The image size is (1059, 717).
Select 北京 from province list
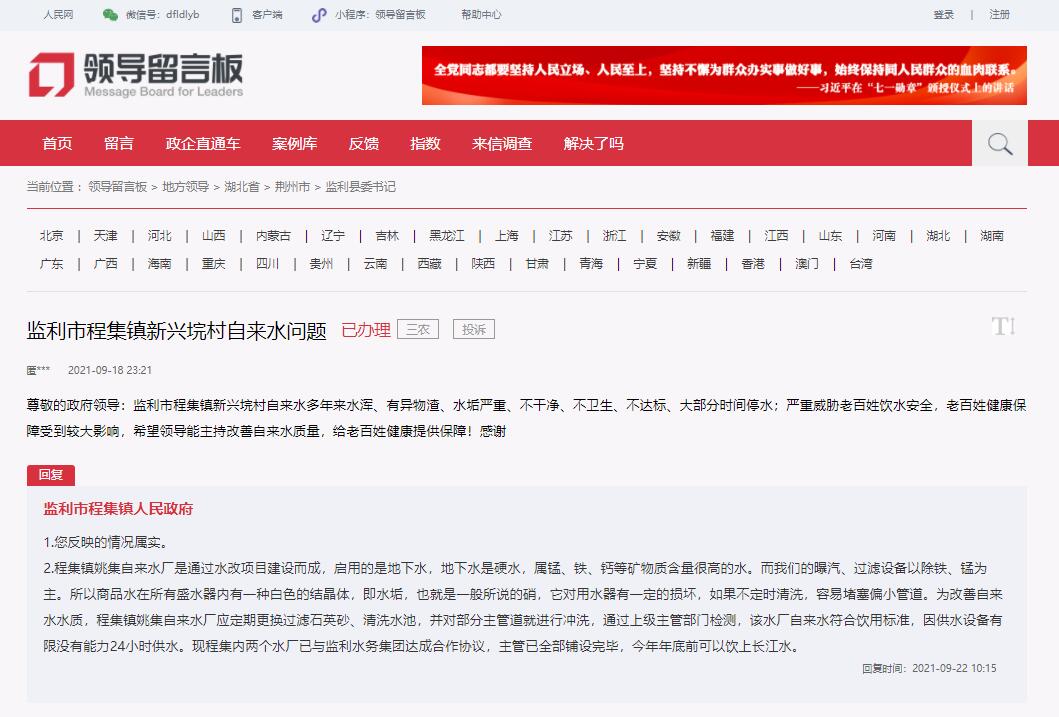pos(51,236)
